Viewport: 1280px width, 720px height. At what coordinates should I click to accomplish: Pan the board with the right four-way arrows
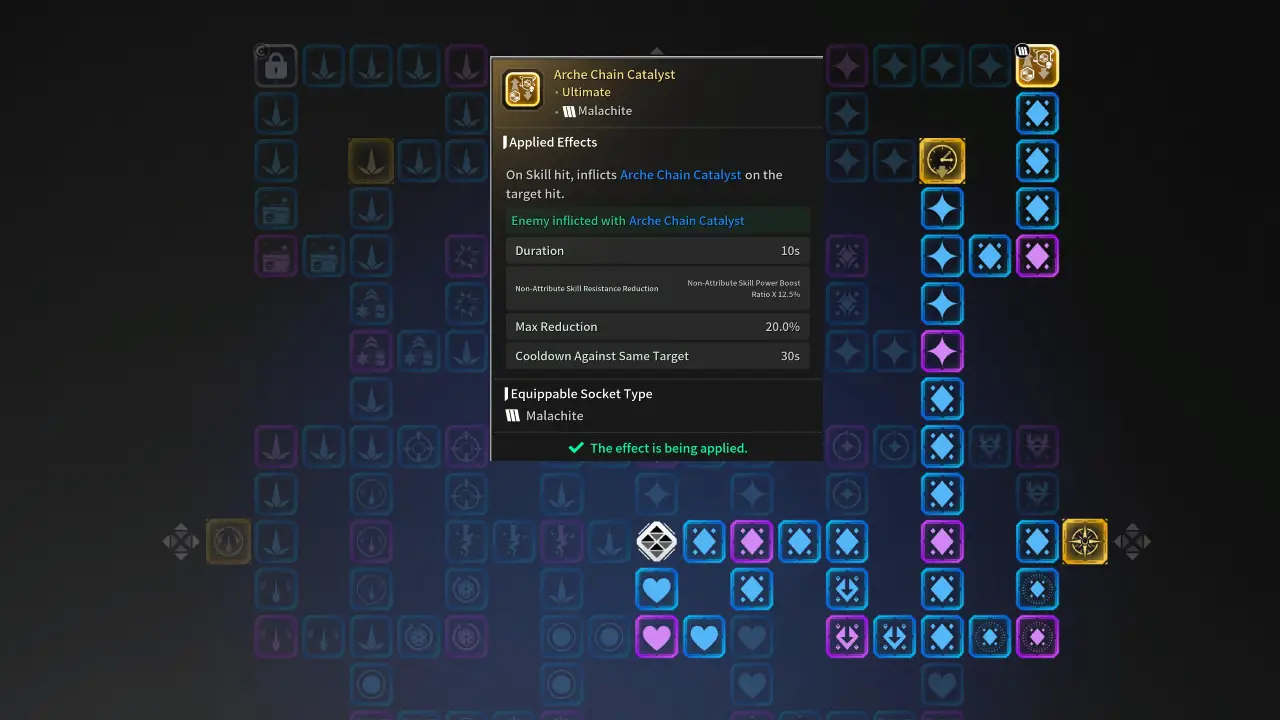[x=1133, y=541]
